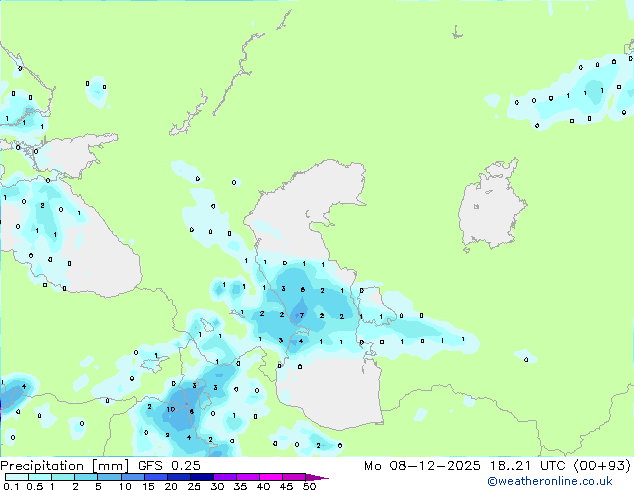The height and width of the screenshot is (490, 634).
Task: Click the legend label '40'
Action: point(263,486)
